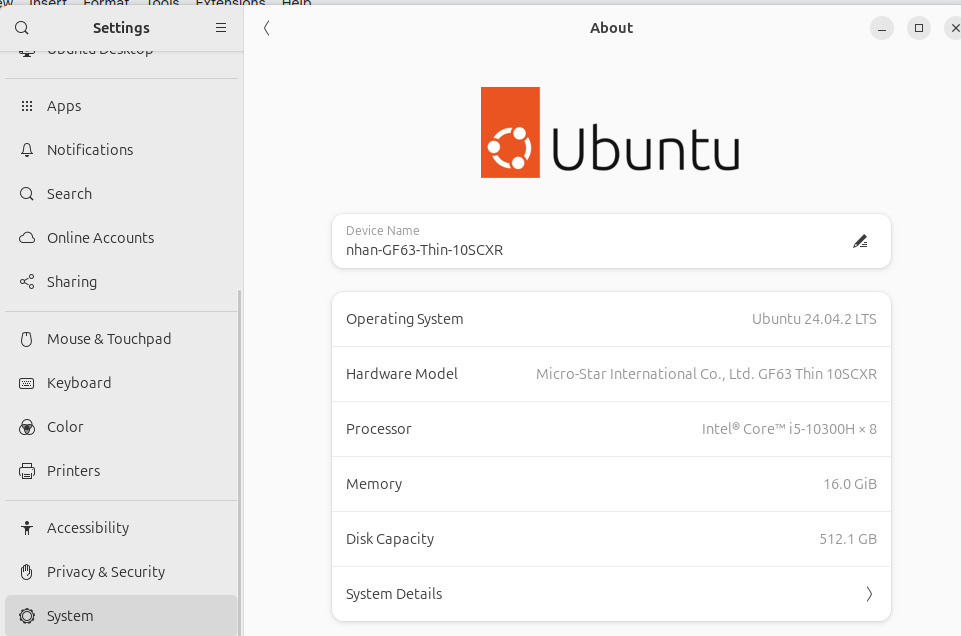This screenshot has height=636, width=961.
Task: Go back using the header arrow
Action: [267, 28]
